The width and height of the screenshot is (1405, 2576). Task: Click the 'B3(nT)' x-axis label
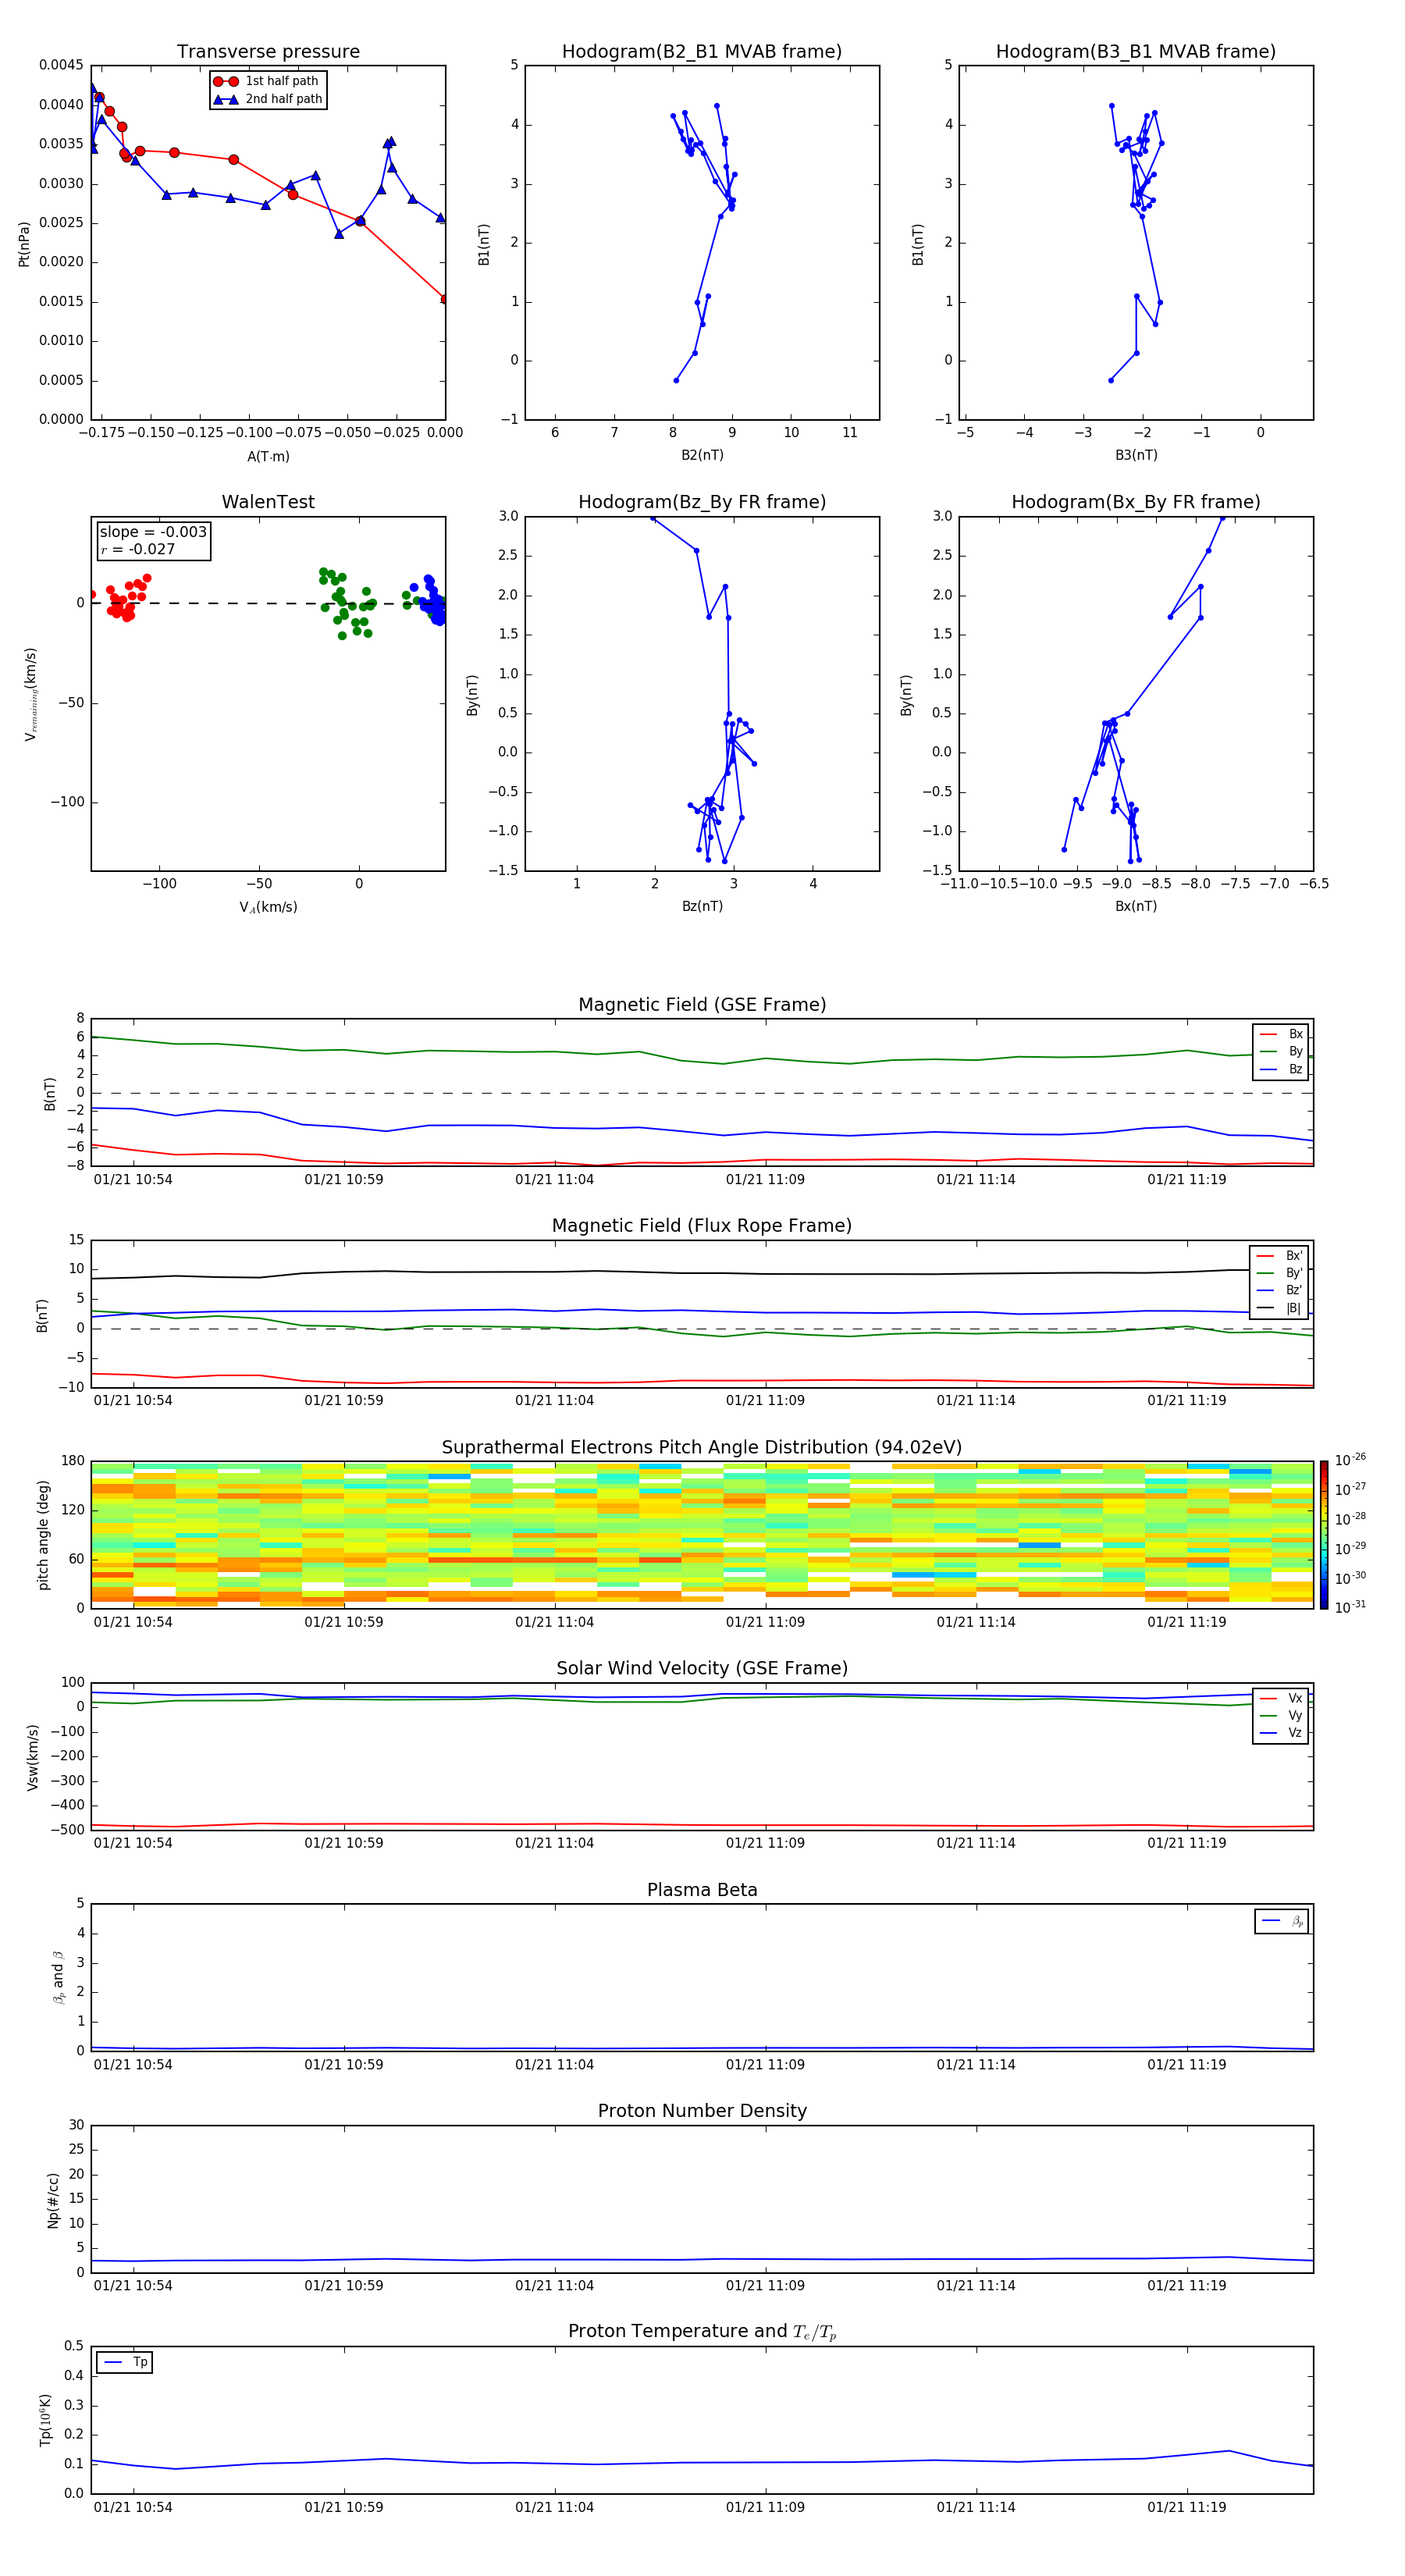point(1136,455)
